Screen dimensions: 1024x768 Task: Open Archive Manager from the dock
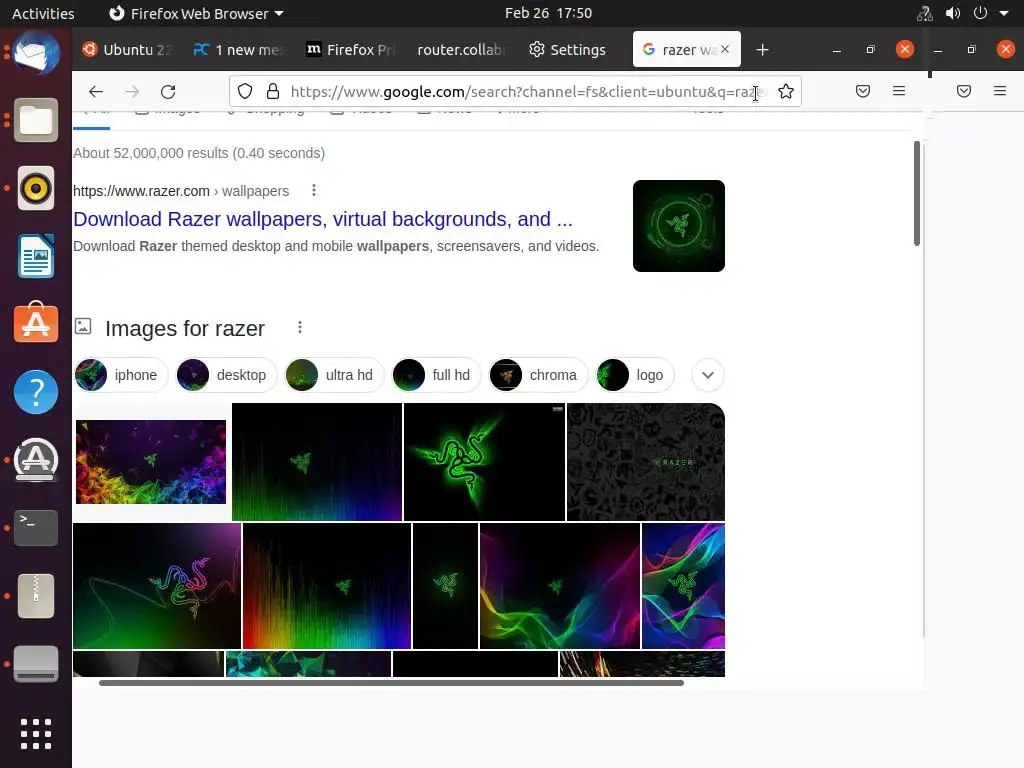(36, 596)
